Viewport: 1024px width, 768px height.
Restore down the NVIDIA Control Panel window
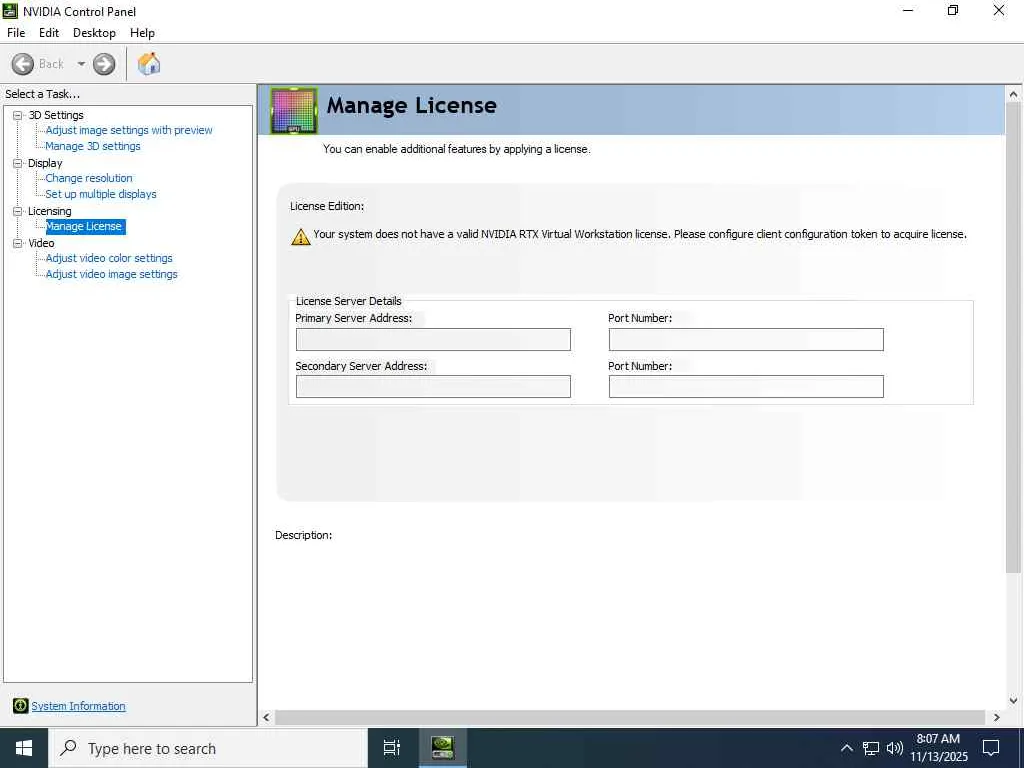(953, 11)
